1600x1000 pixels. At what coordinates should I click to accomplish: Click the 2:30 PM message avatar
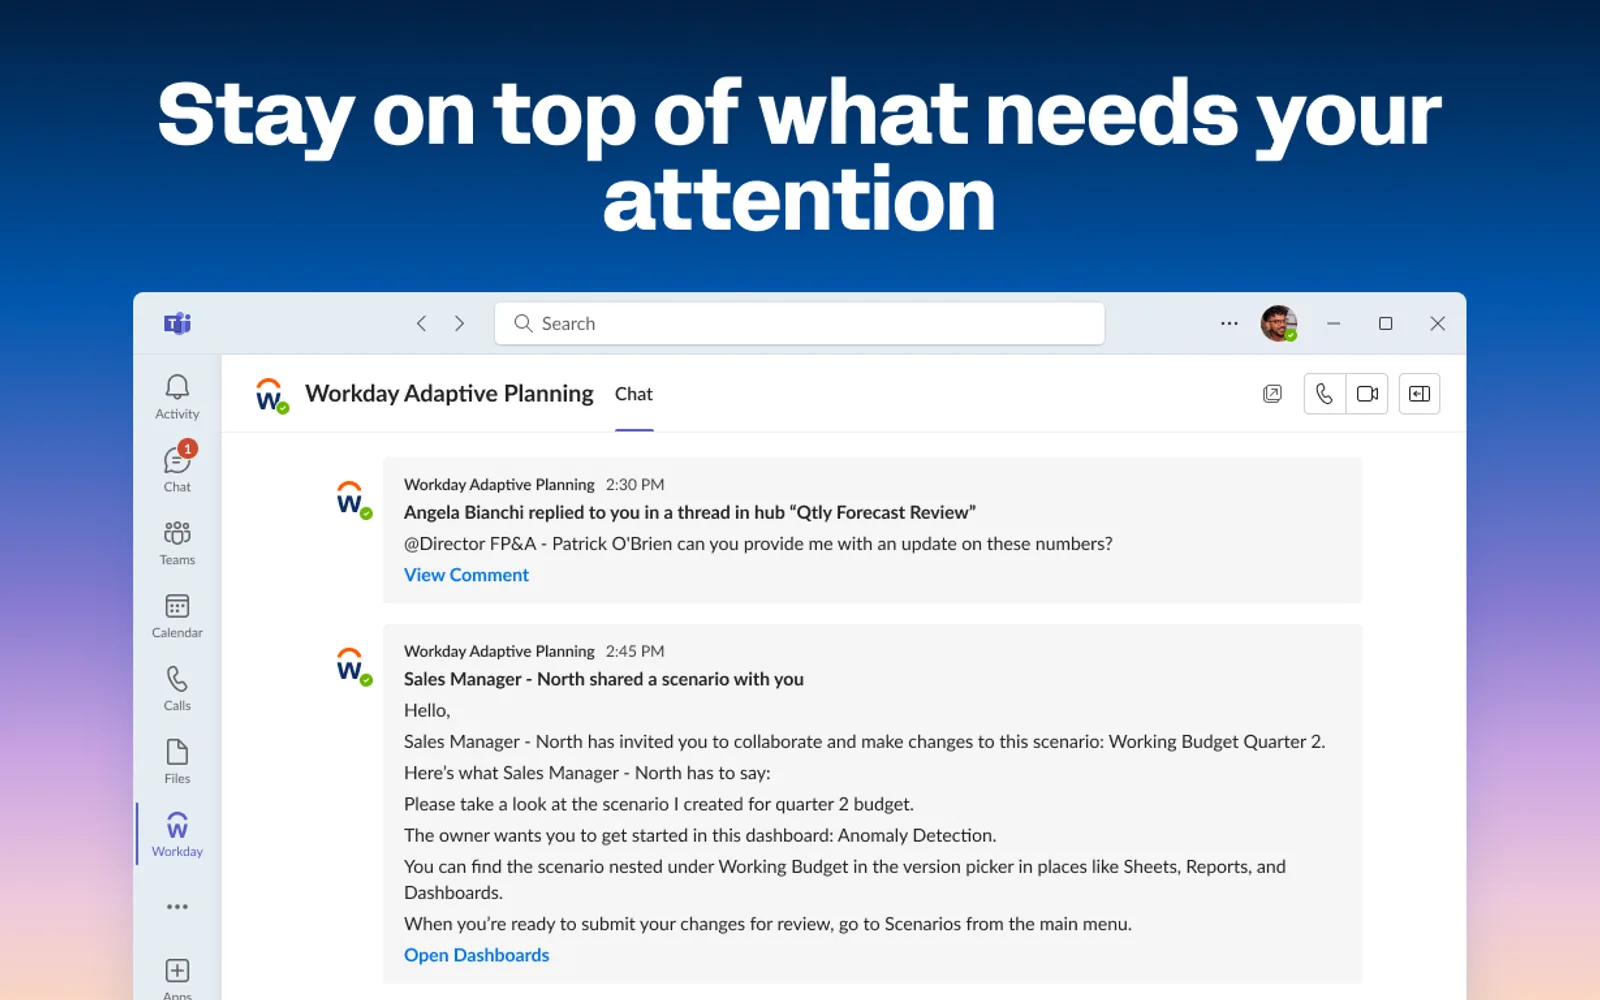click(x=353, y=499)
